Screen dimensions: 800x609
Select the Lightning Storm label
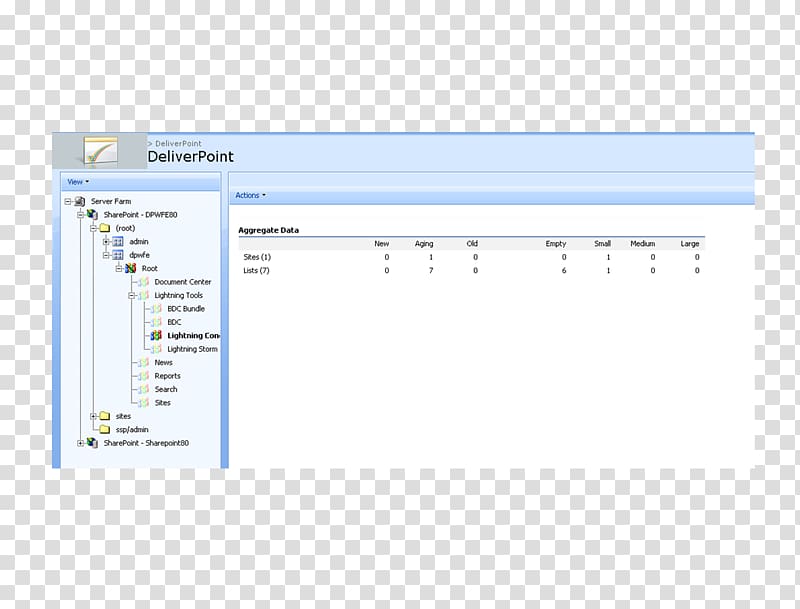coord(192,349)
